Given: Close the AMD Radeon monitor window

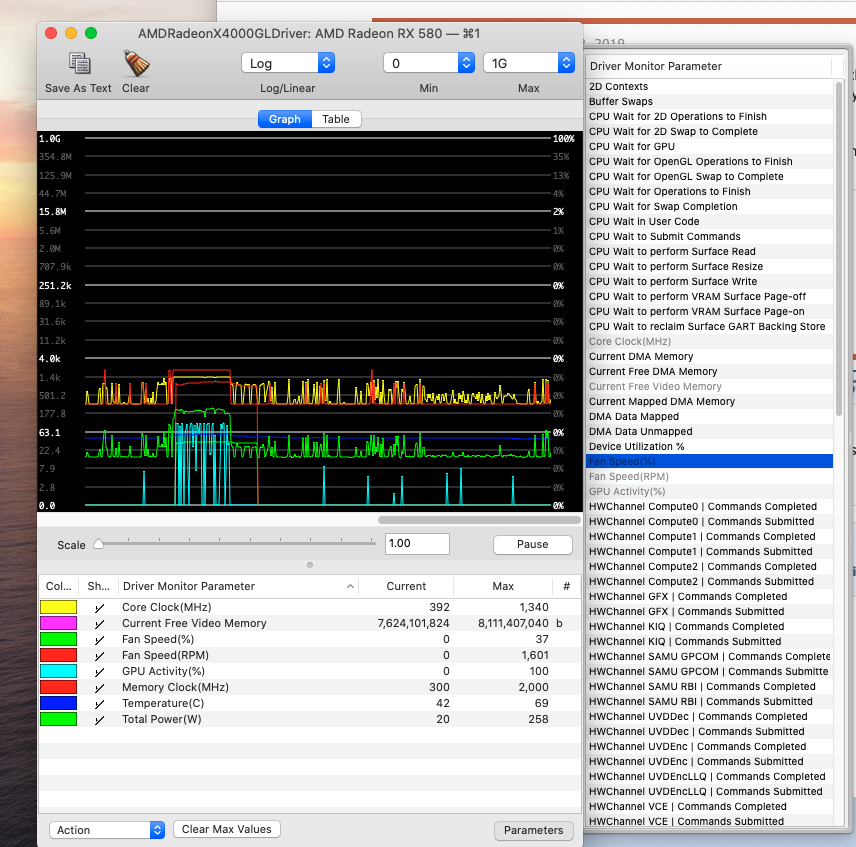Looking at the screenshot, I should (x=51, y=33).
